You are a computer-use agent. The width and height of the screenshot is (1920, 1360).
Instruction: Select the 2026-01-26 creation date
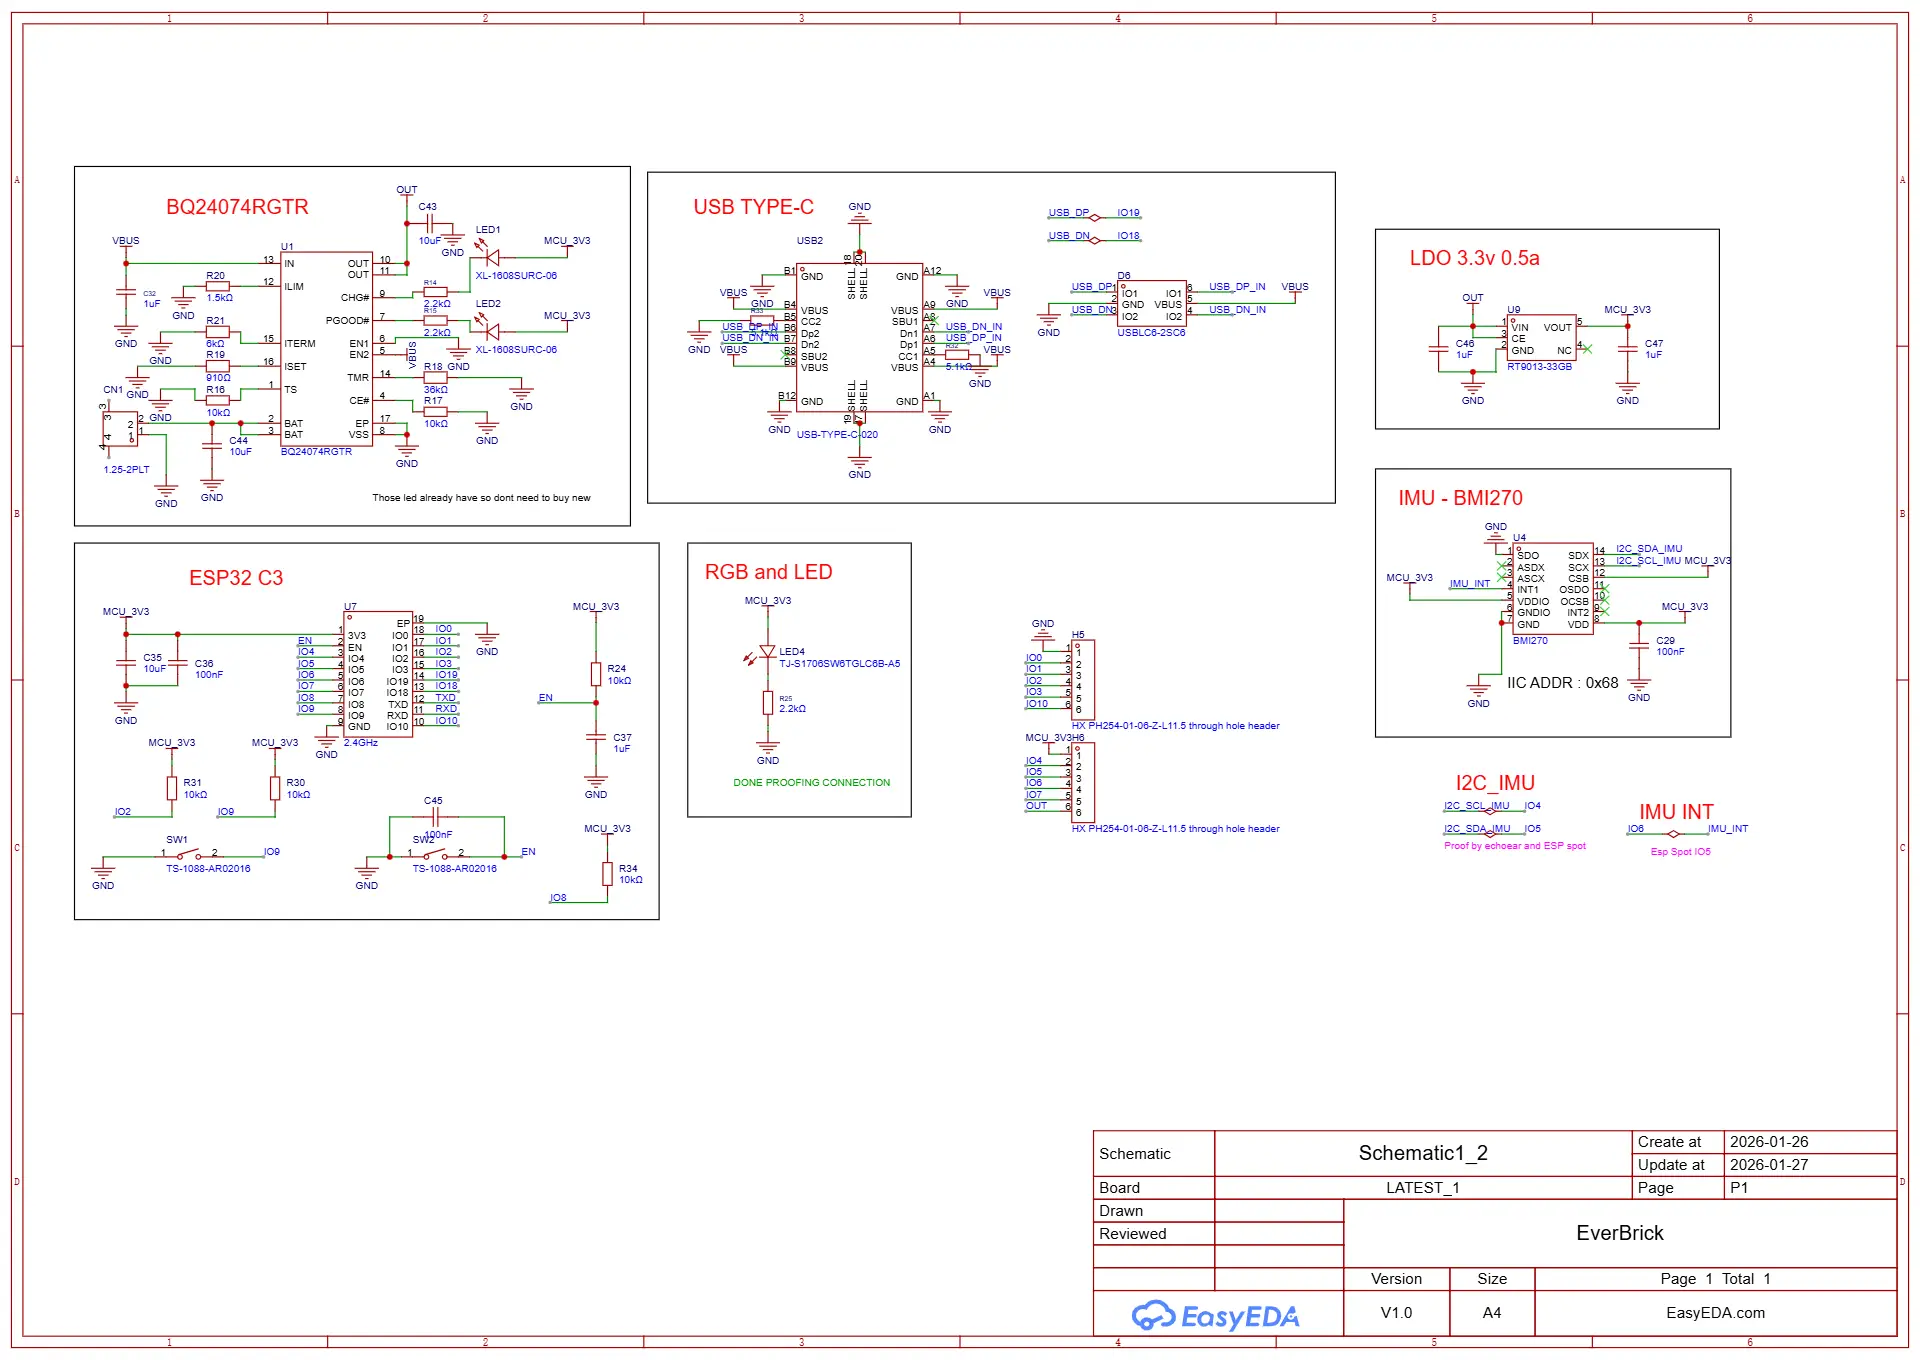[x=1769, y=1142]
